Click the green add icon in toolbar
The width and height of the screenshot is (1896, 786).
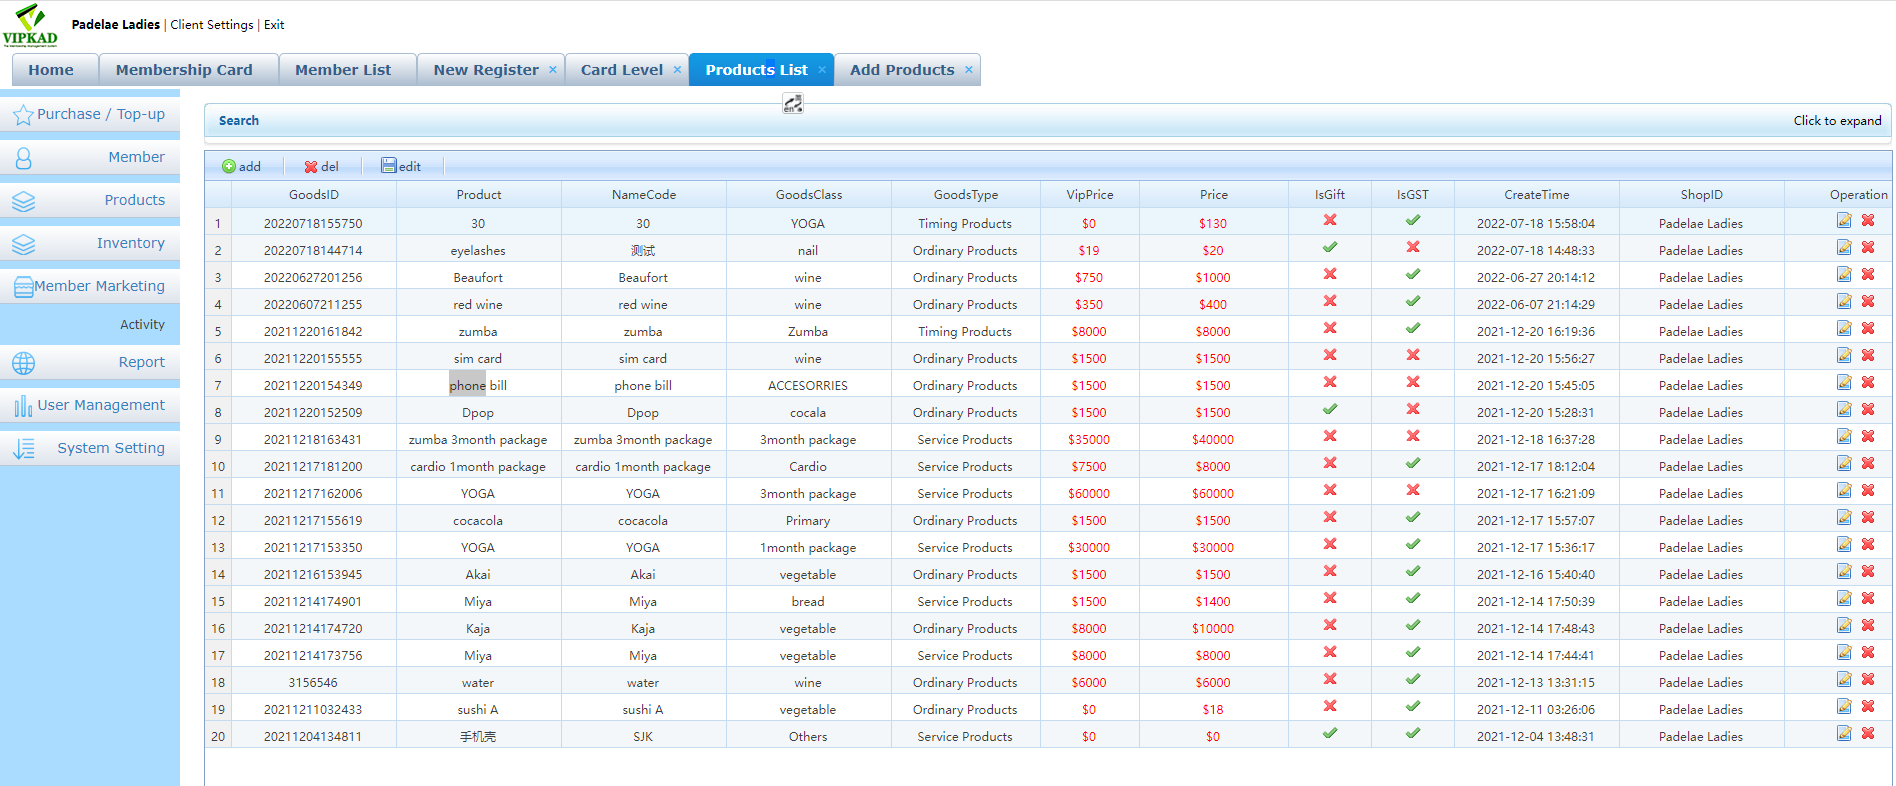tap(229, 167)
